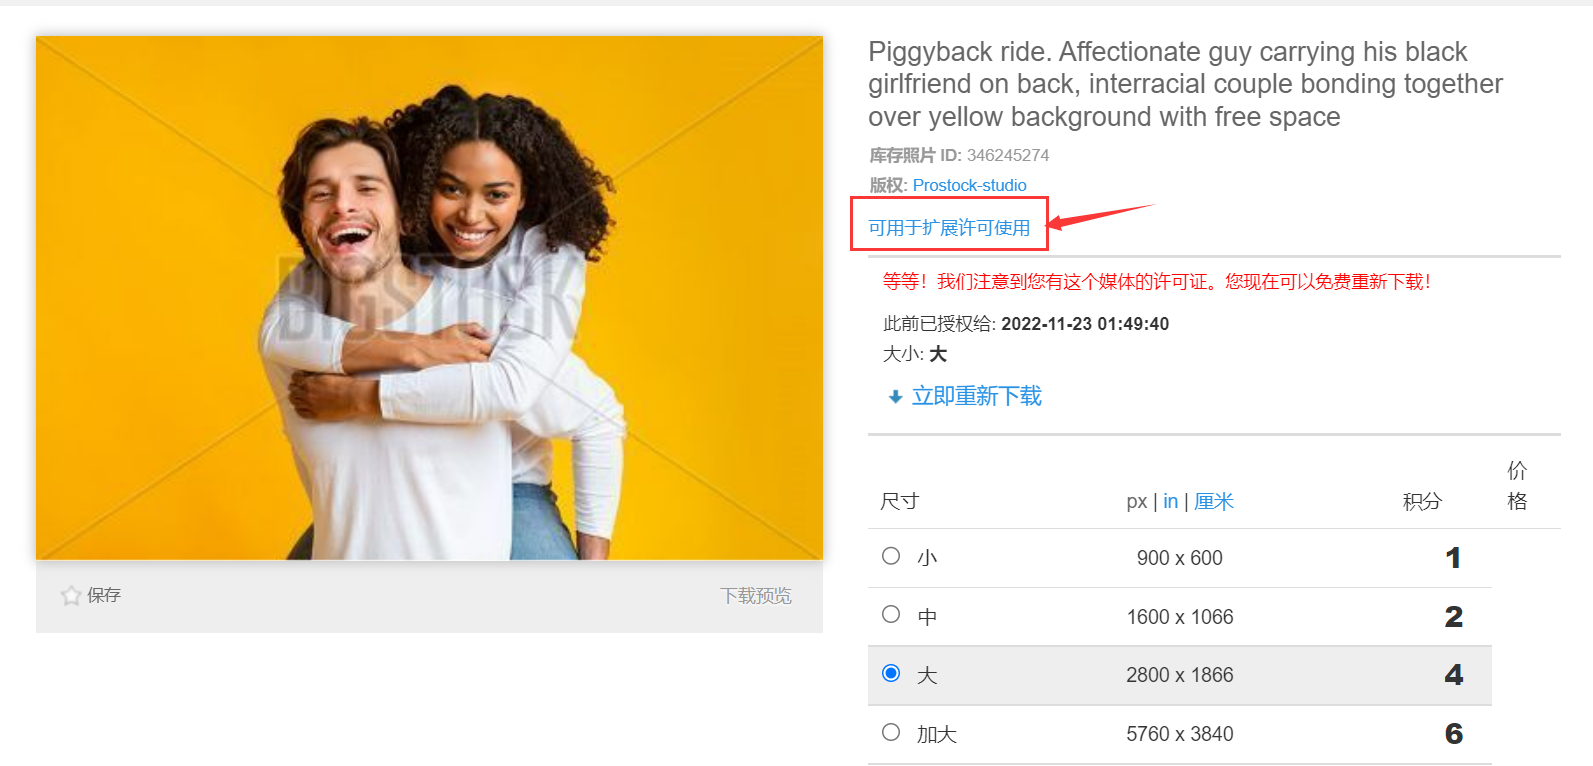This screenshot has width=1593, height=766.
Task: Click the 库存照片 ID number 346245274
Action: click(1008, 155)
